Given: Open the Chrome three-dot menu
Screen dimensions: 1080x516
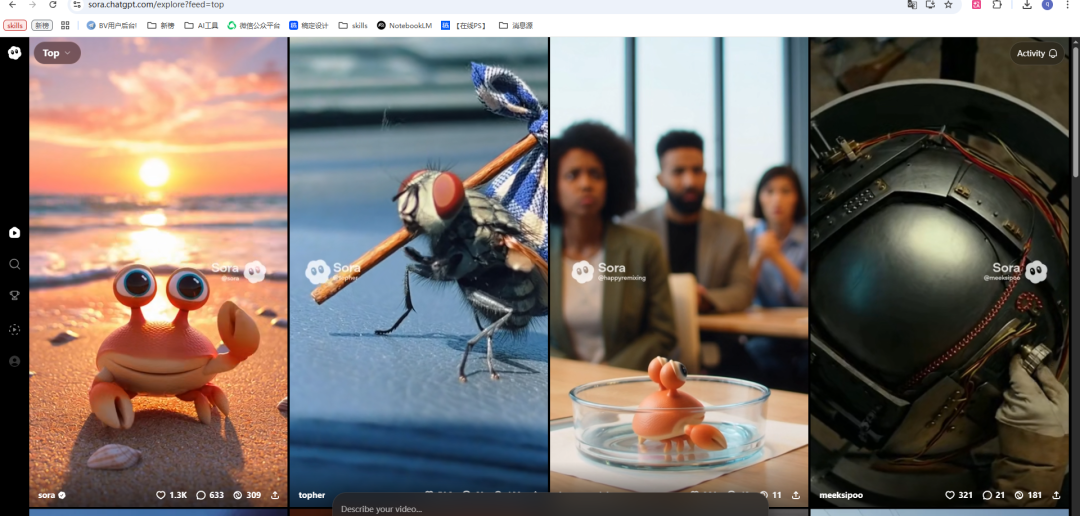Looking at the screenshot, I should [1069, 5].
